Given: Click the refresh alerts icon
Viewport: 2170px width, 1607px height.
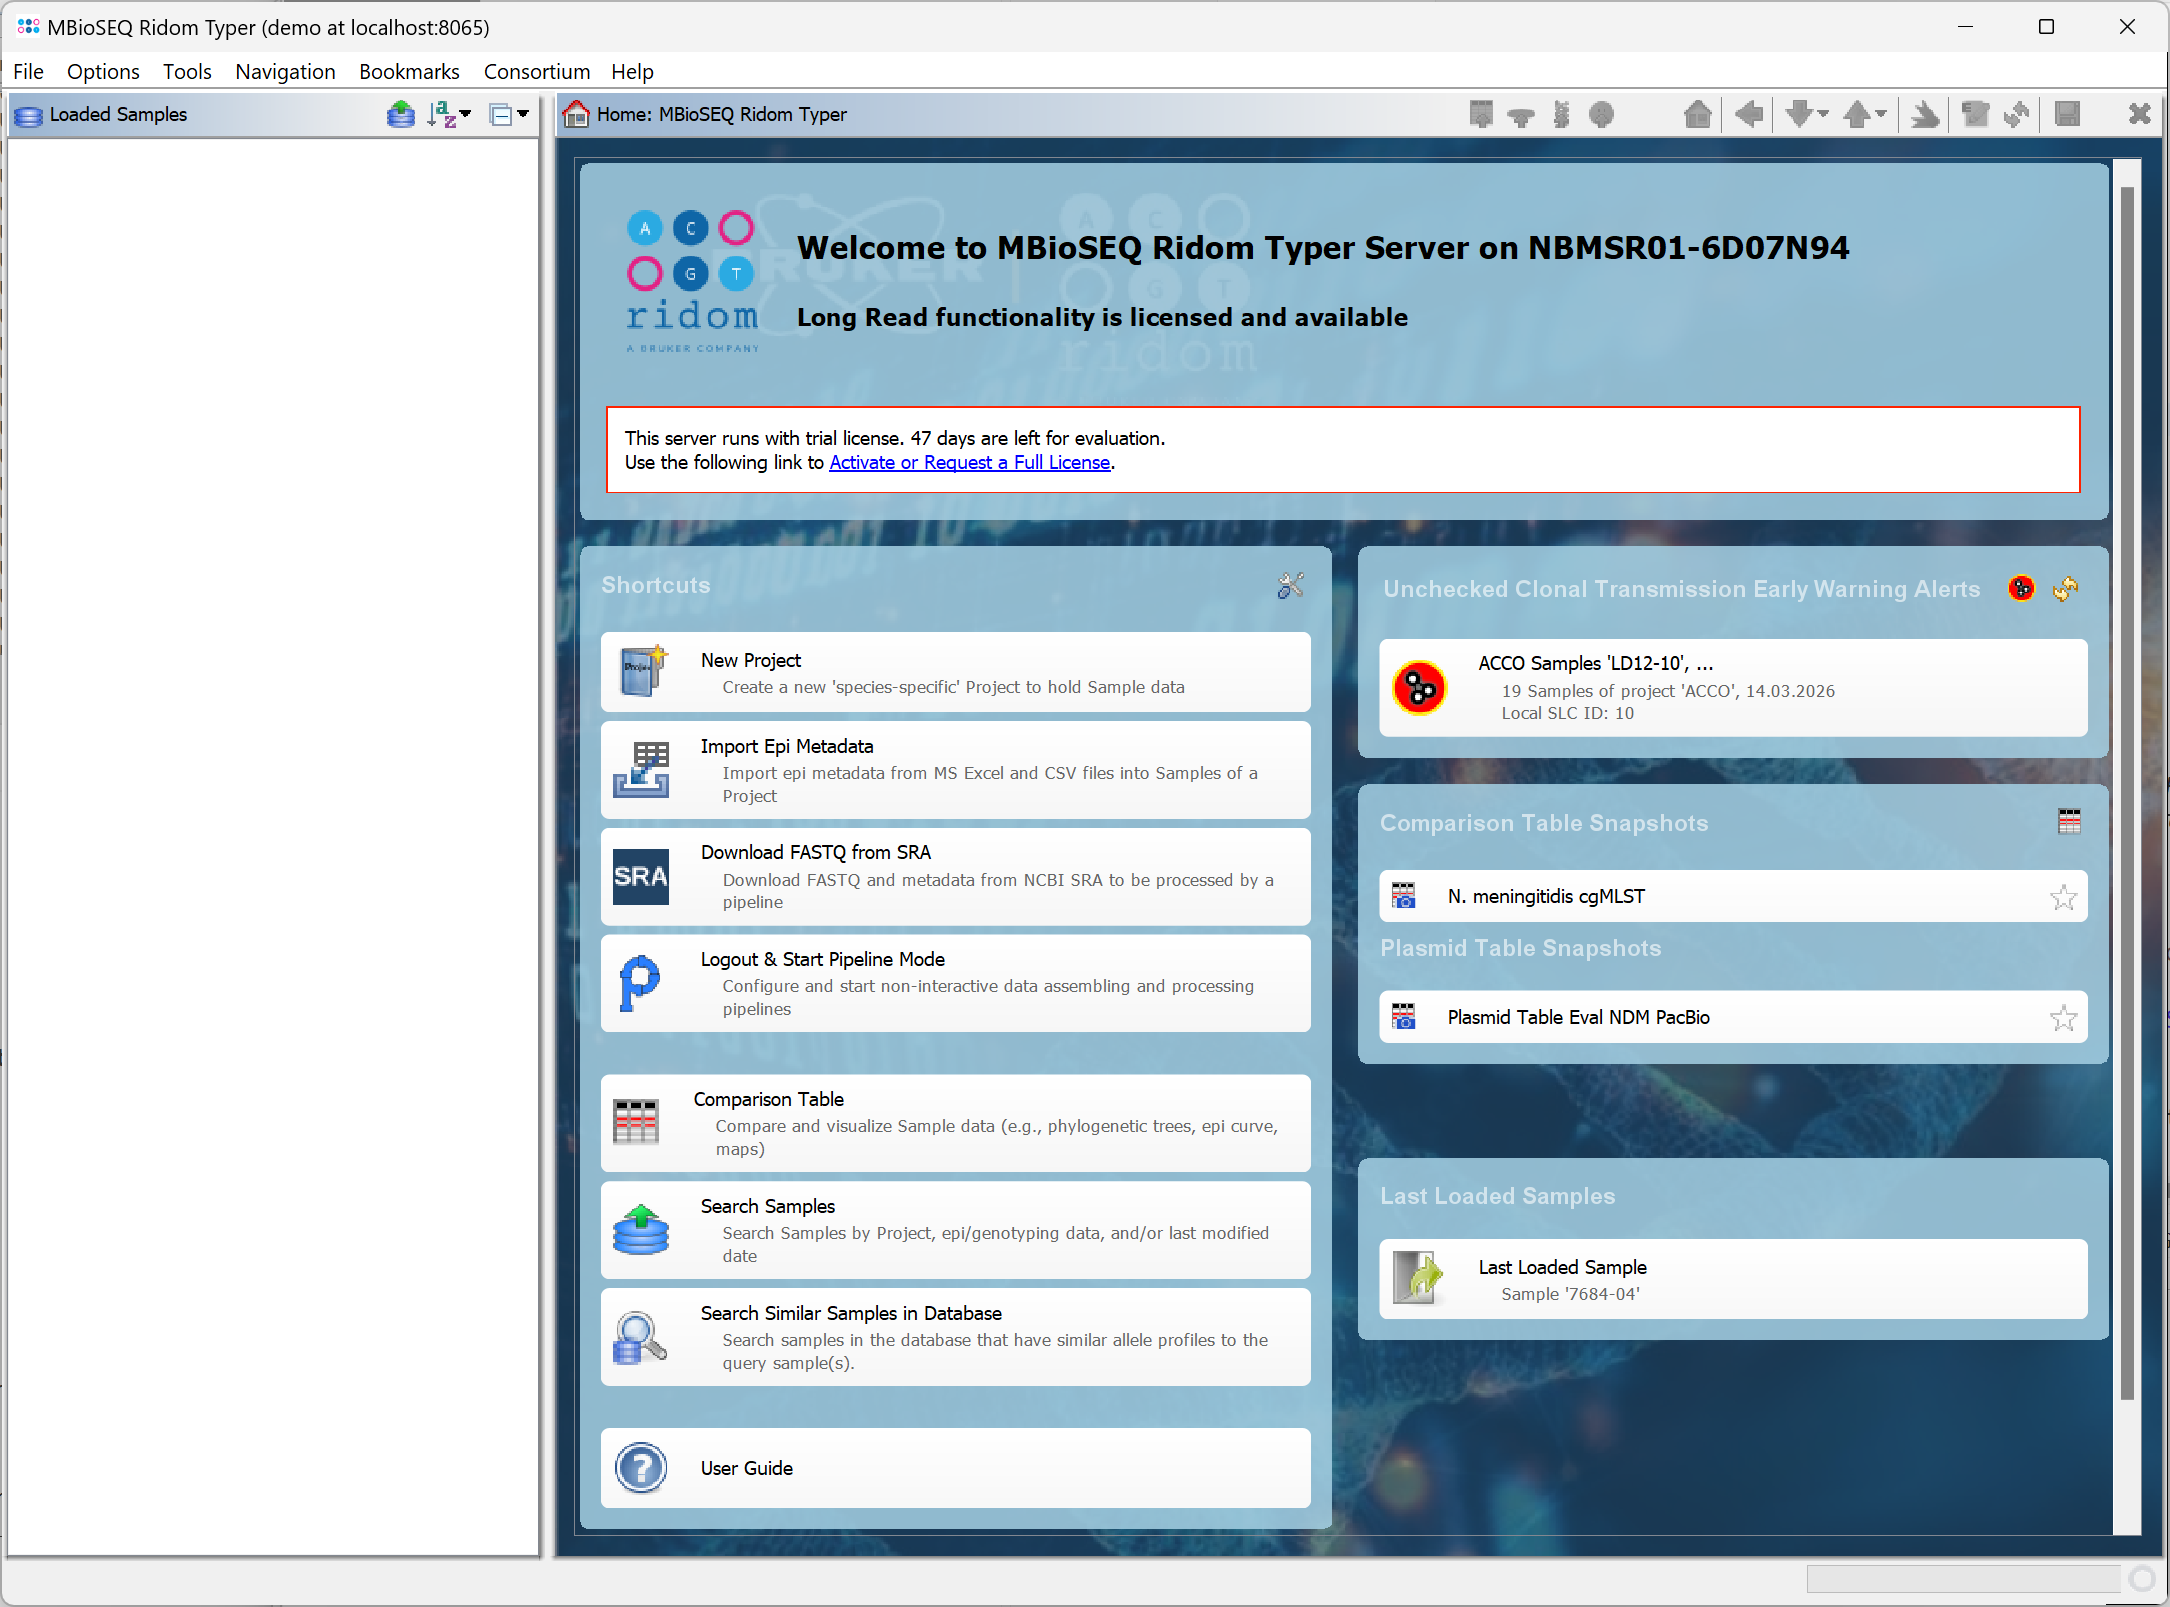Looking at the screenshot, I should pos(2066,589).
